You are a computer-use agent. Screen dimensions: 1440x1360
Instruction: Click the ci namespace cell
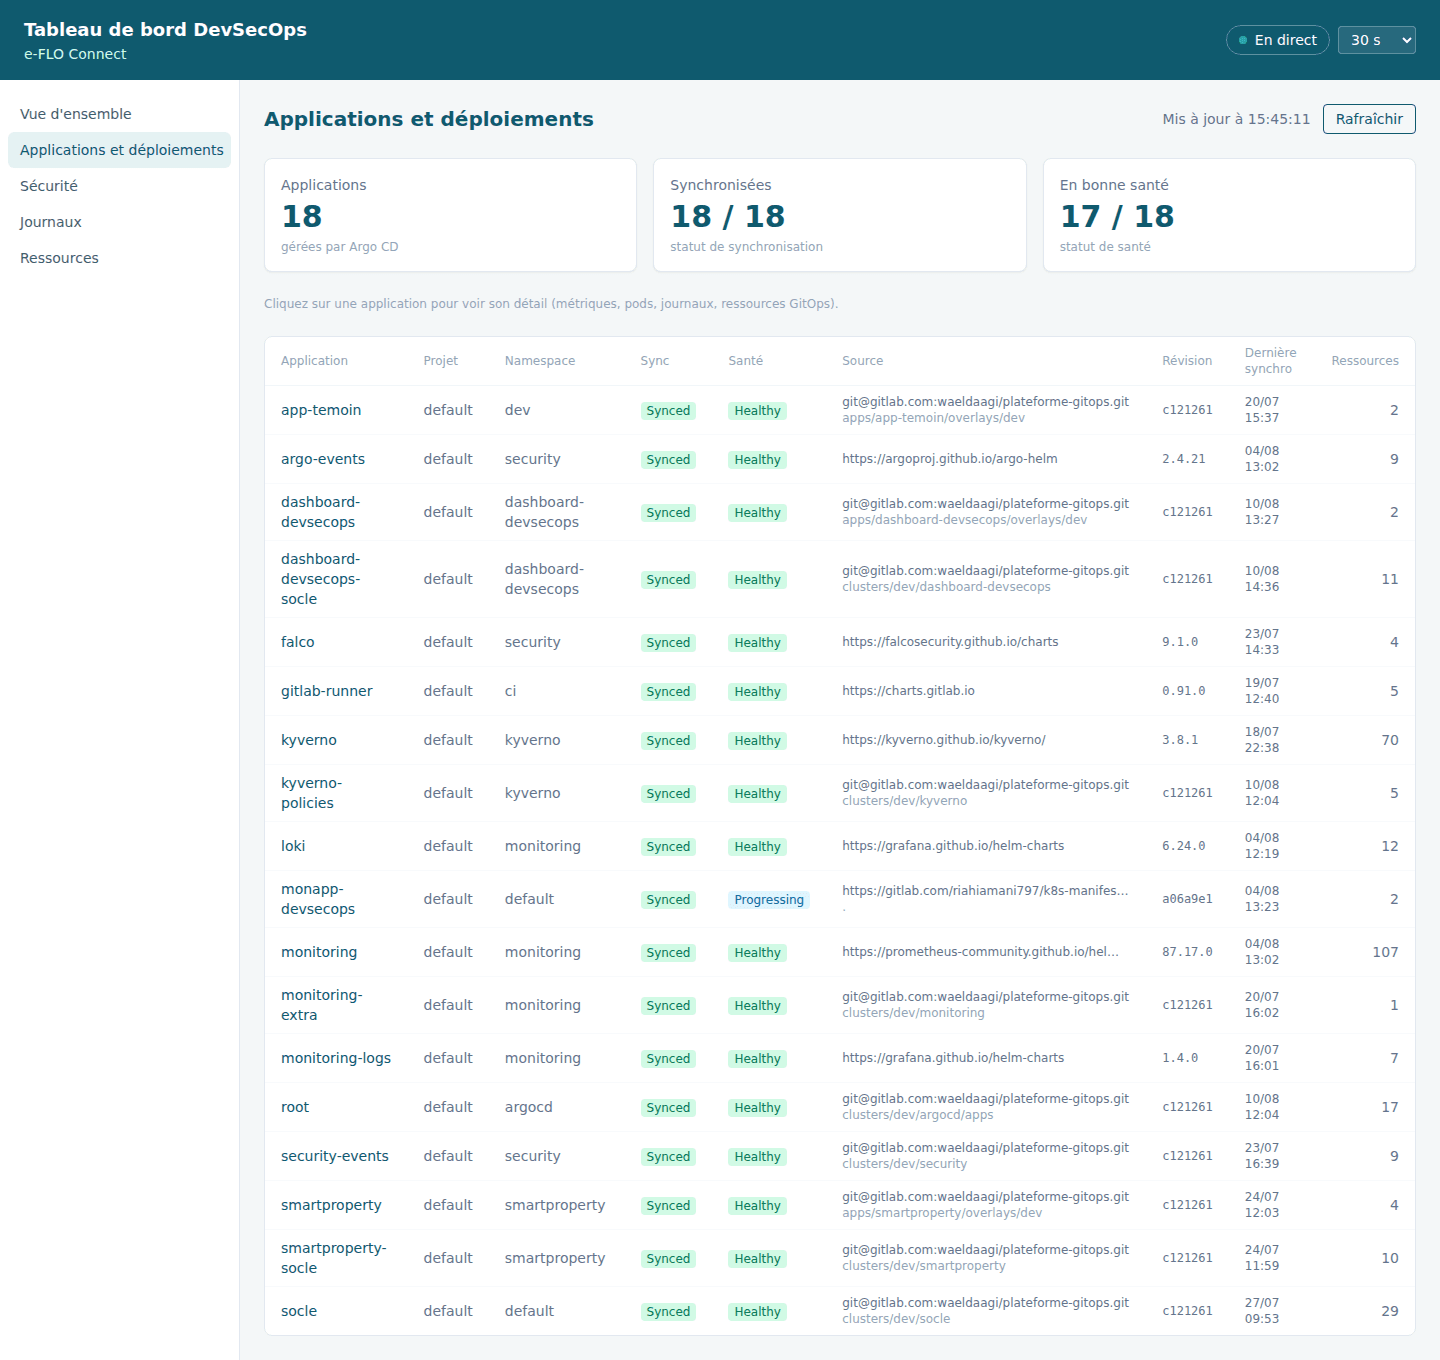coord(511,691)
